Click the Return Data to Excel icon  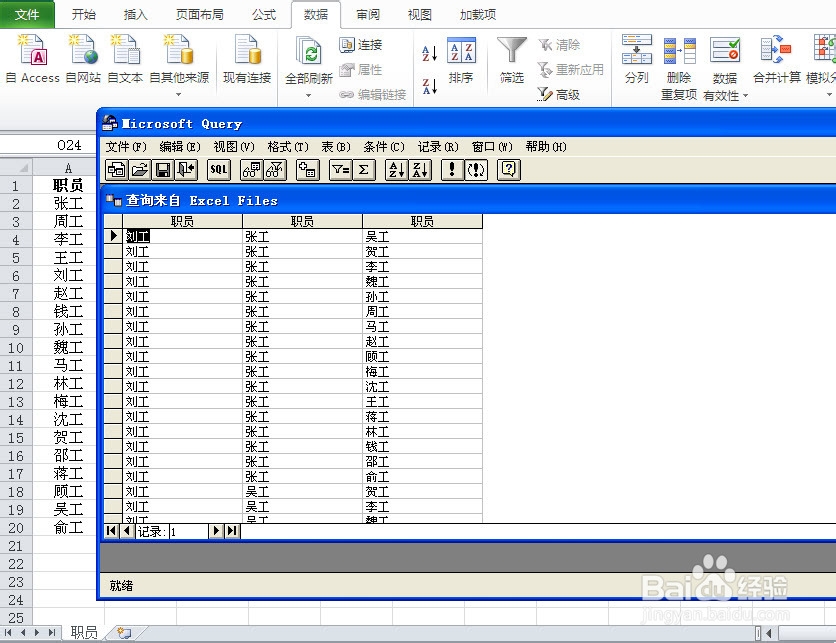click(x=186, y=170)
